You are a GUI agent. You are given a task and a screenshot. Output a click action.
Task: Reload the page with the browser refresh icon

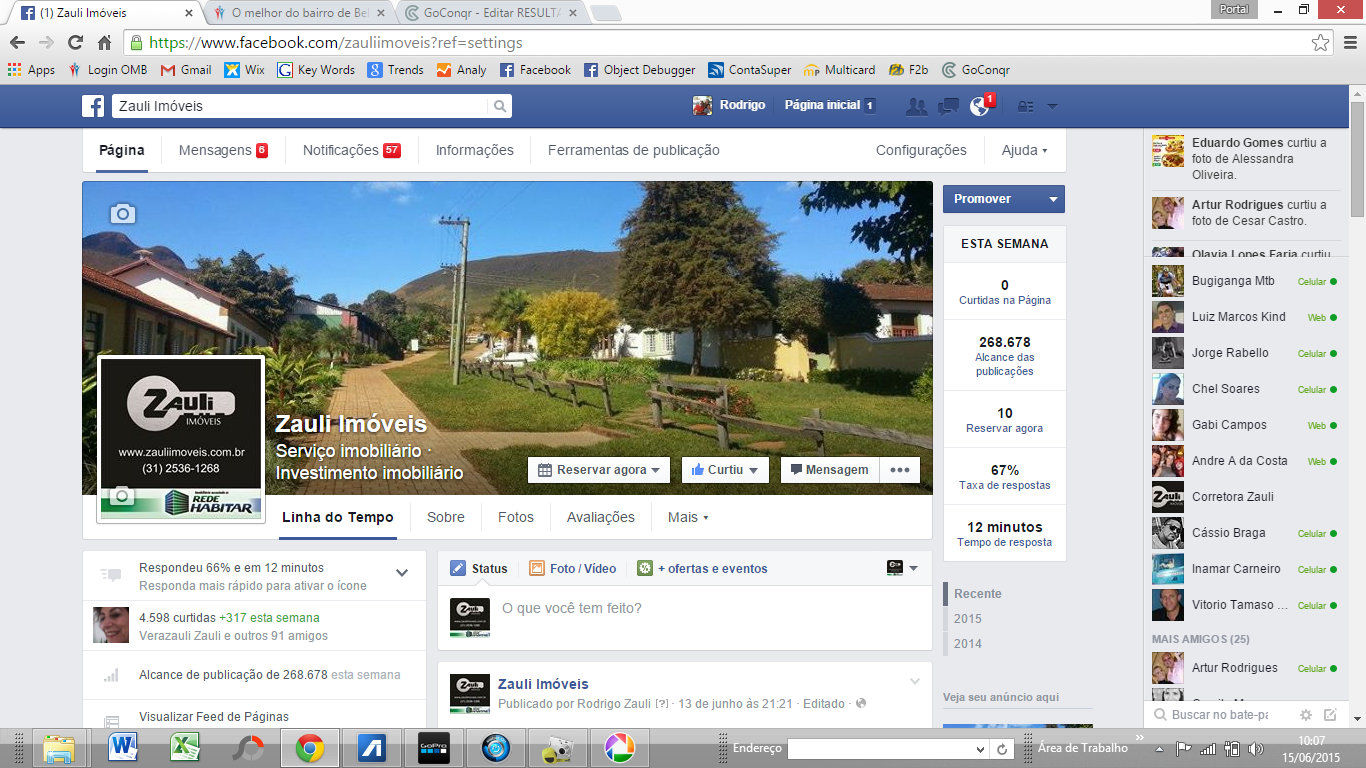tap(75, 43)
